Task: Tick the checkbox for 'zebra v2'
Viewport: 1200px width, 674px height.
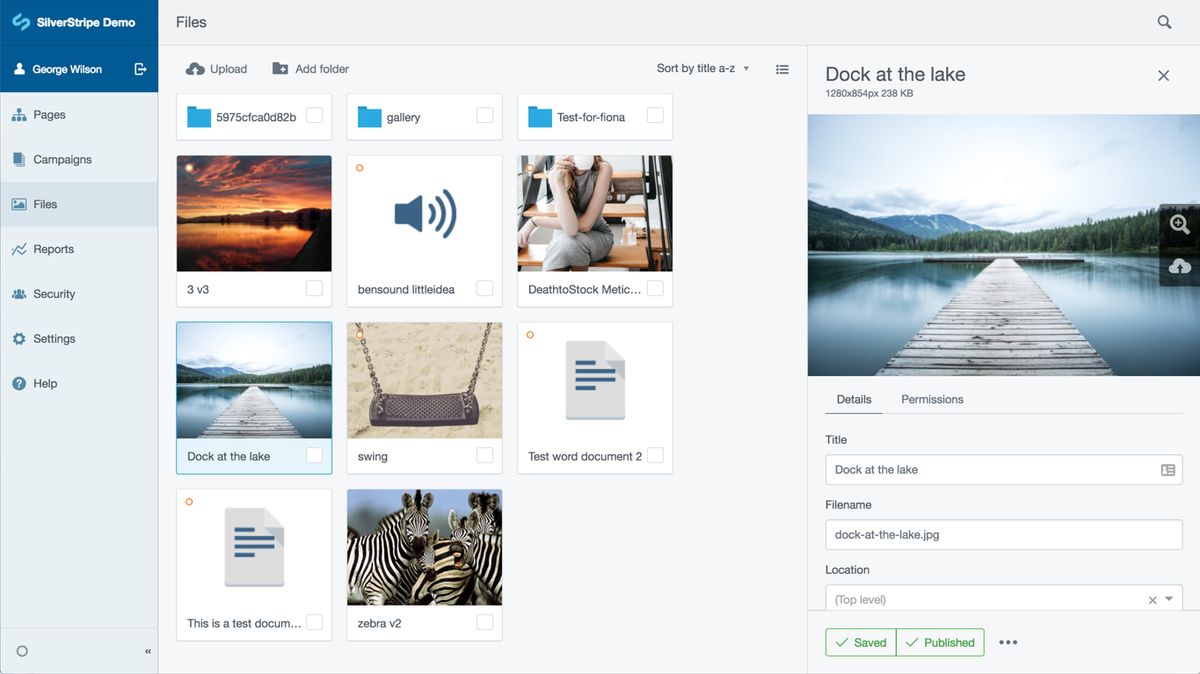Action: 485,621
